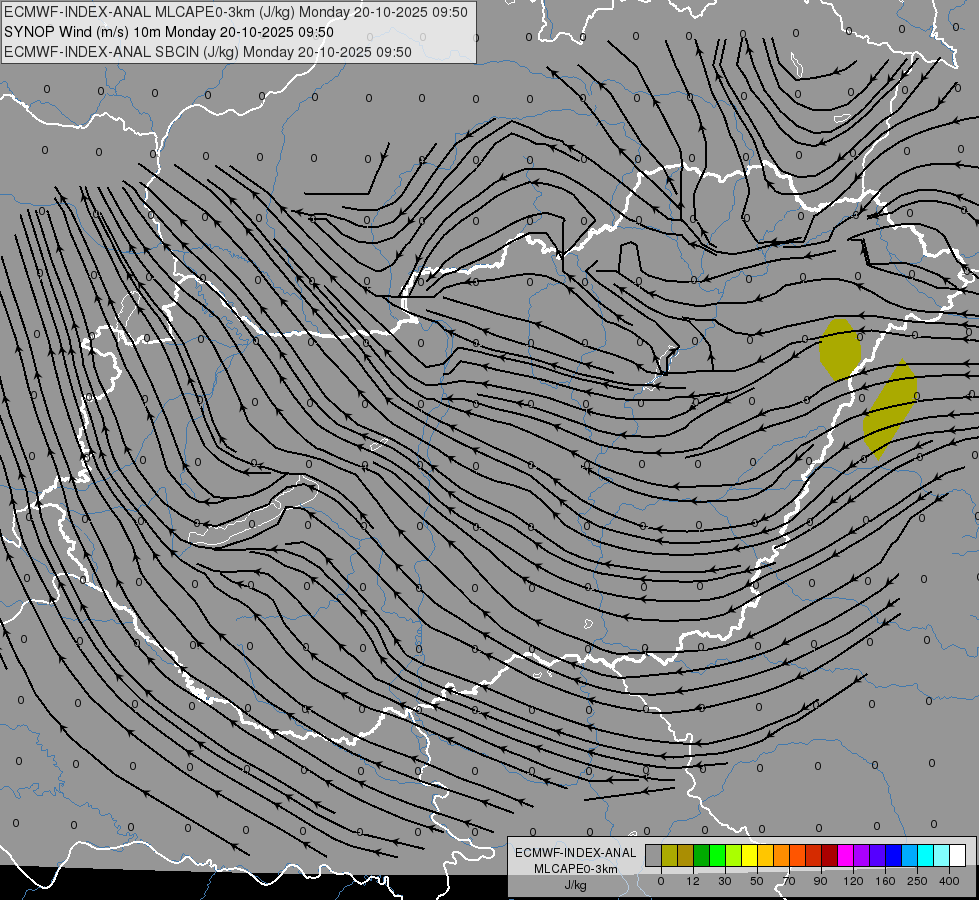Click the legend value label 400
Screen dimensions: 979x900
[x=949, y=881]
